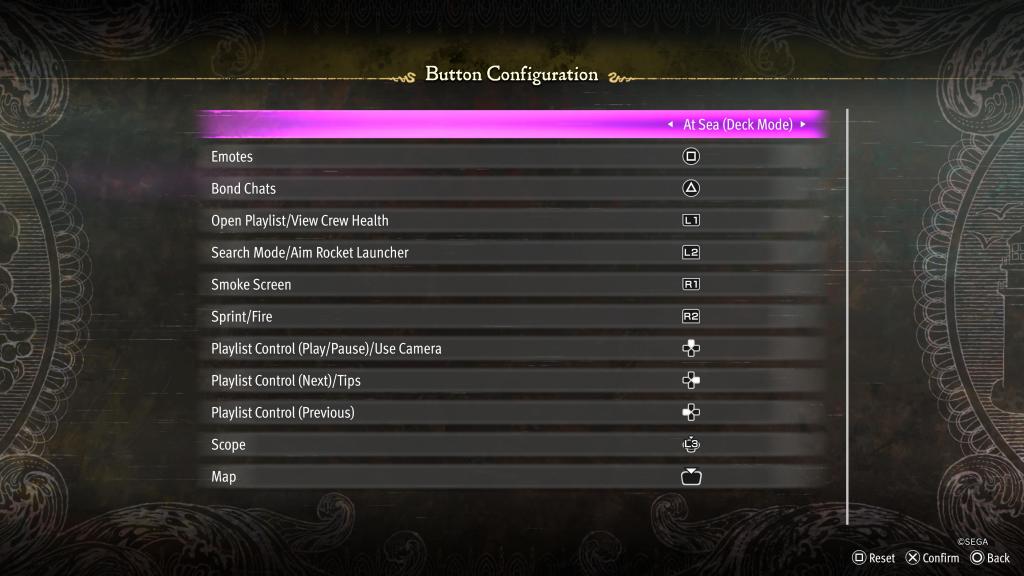Click the touchpad icon for Map
Screen dimensions: 1024x576
pyautogui.click(x=690, y=477)
